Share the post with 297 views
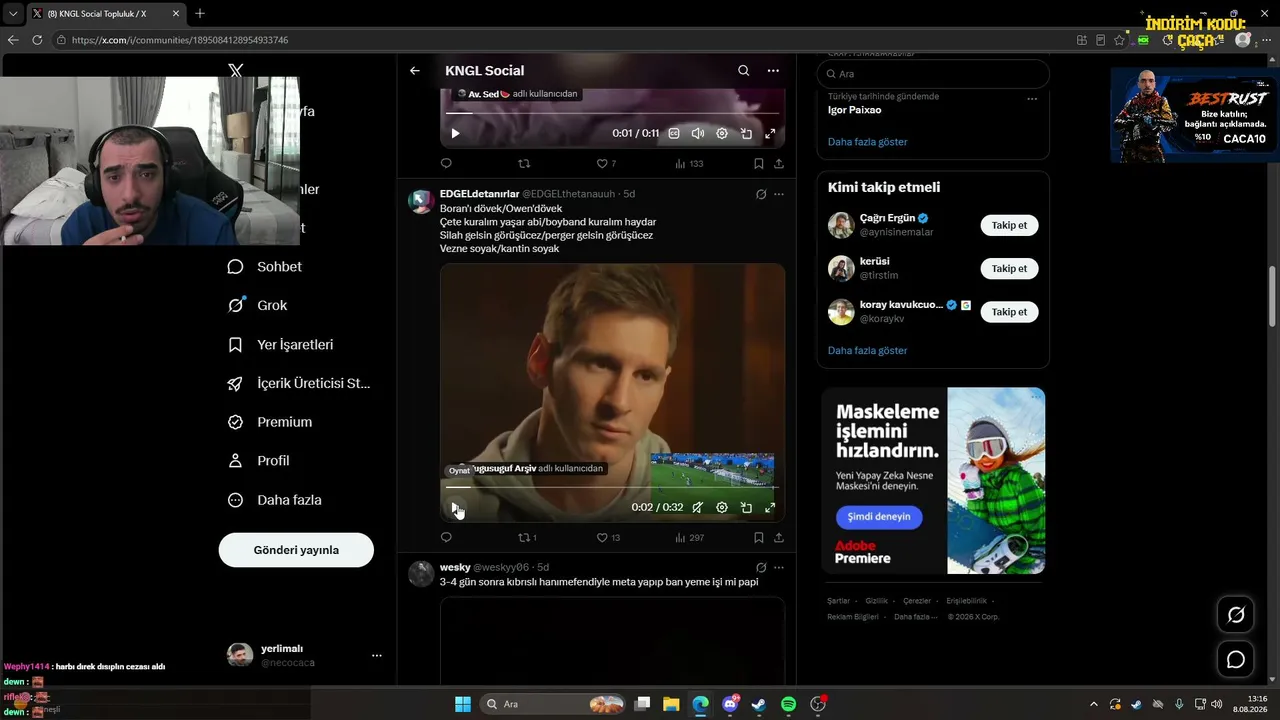 (779, 537)
